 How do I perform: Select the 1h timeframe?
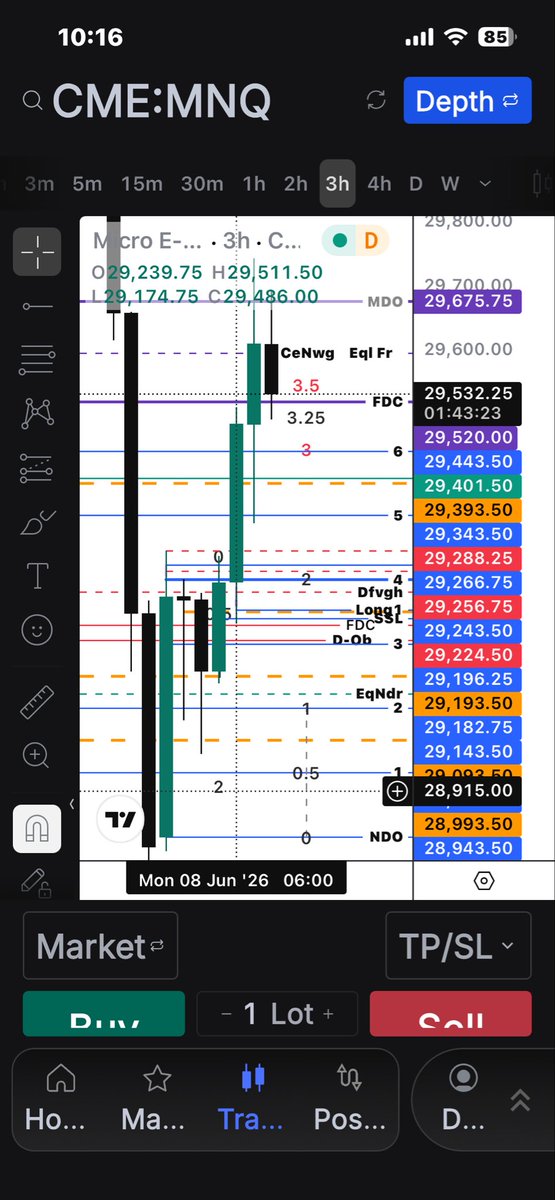click(x=254, y=183)
